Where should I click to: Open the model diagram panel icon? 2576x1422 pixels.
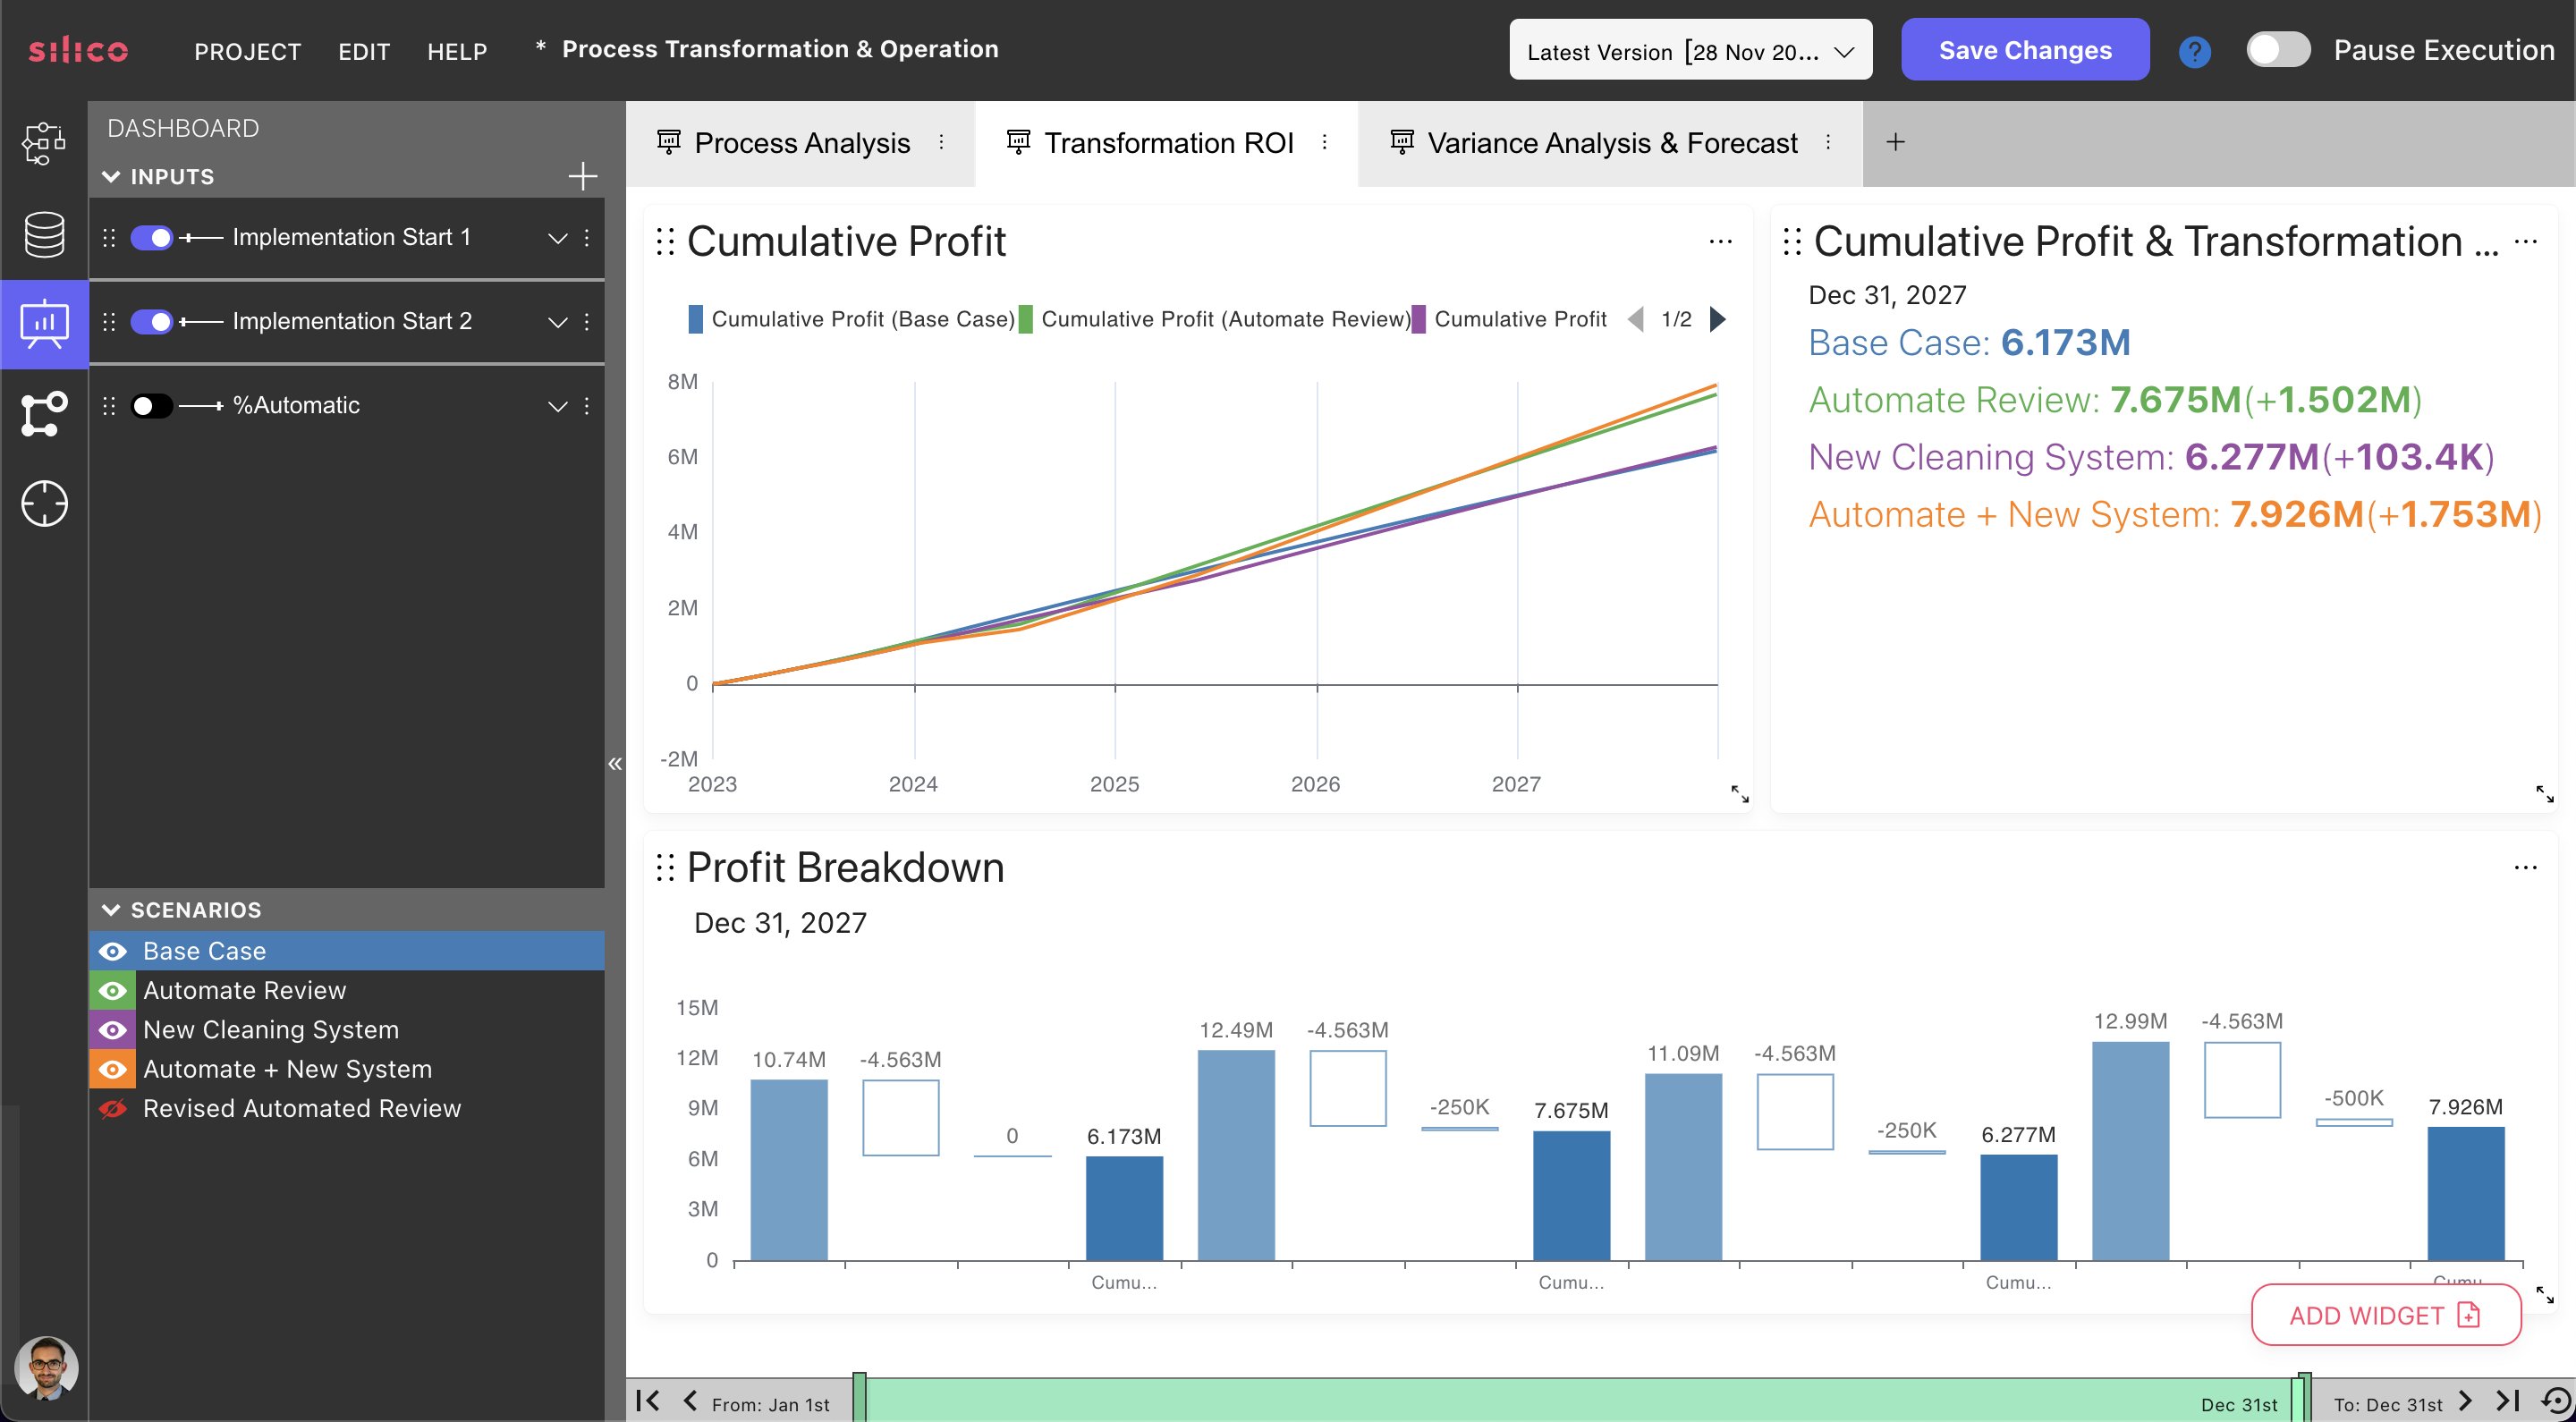(44, 143)
